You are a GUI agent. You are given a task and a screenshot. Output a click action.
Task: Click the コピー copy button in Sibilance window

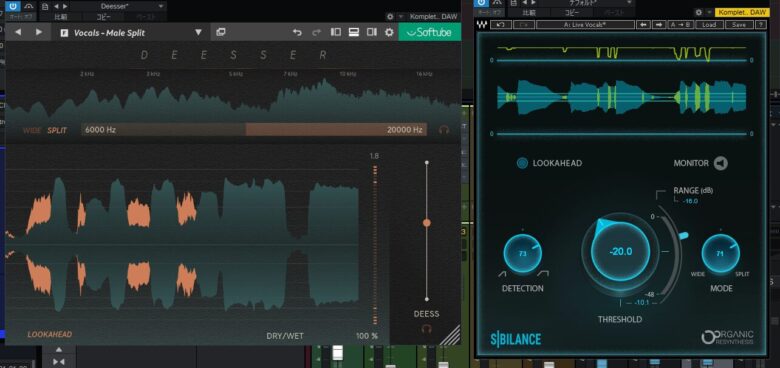572,12
